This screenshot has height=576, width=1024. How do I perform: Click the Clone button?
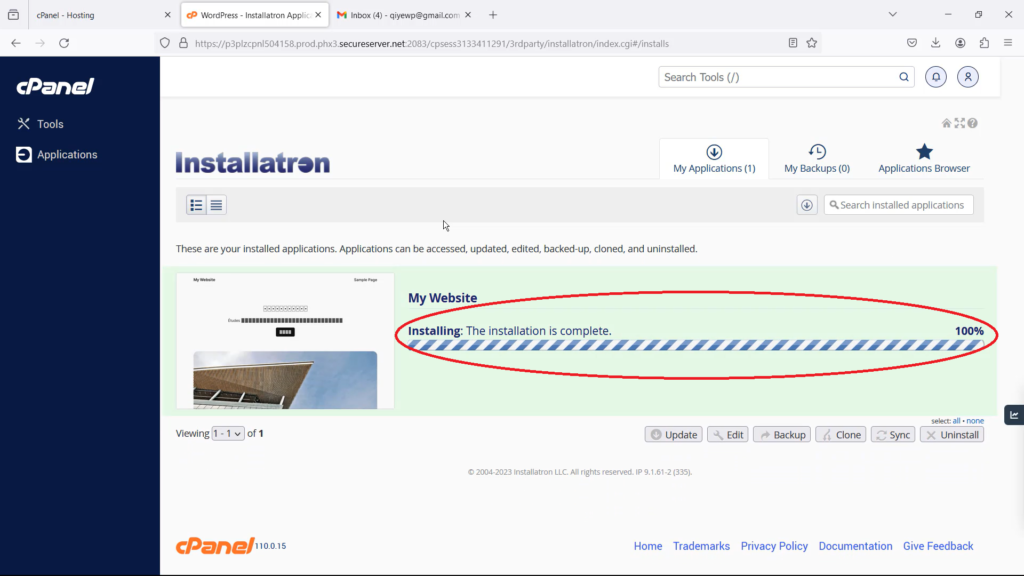840,434
